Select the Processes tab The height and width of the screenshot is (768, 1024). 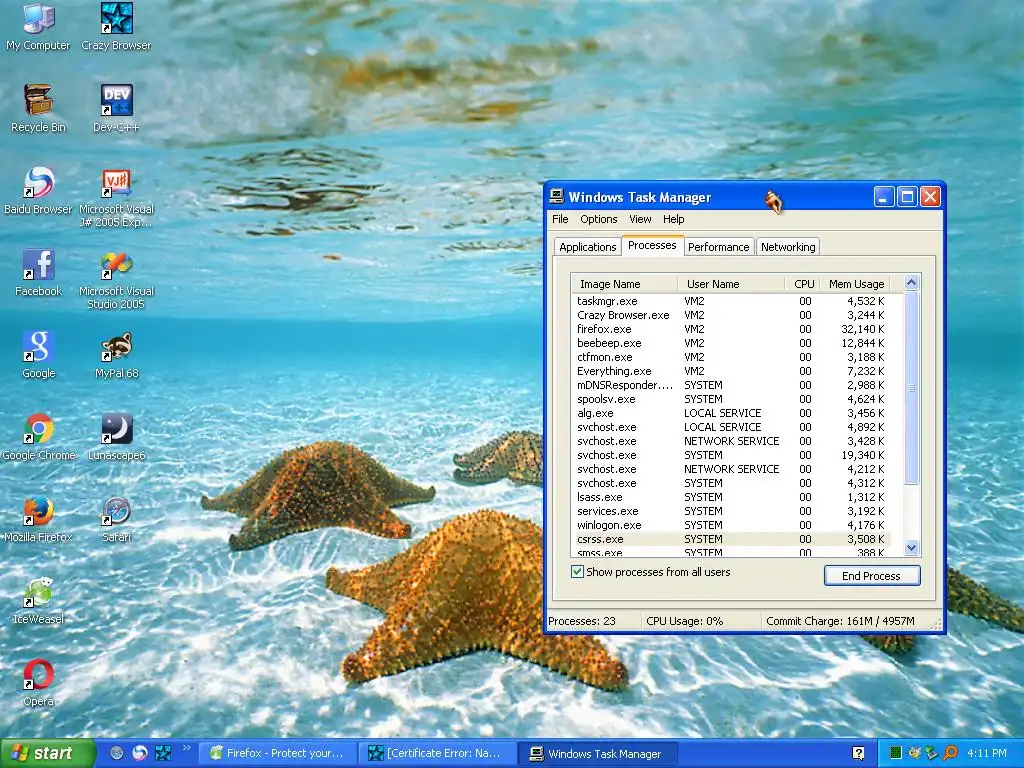click(x=652, y=246)
